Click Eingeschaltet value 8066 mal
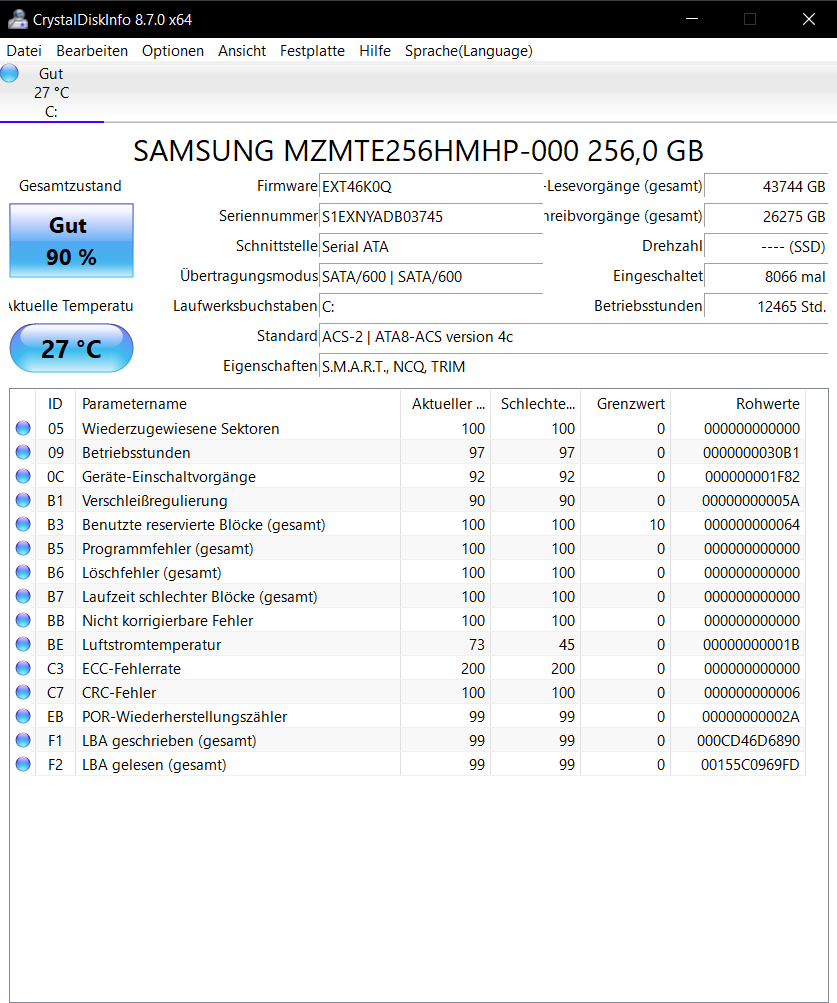 pos(766,276)
